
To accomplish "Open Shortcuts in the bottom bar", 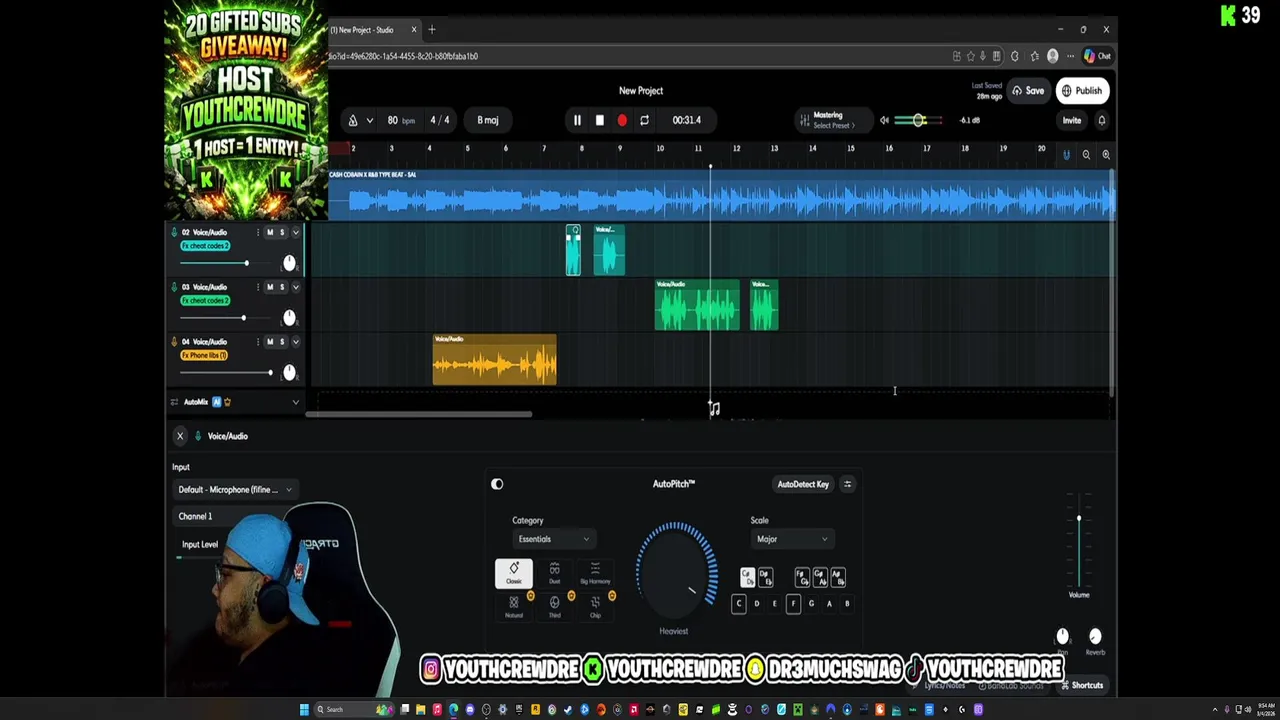I will click(x=1081, y=686).
